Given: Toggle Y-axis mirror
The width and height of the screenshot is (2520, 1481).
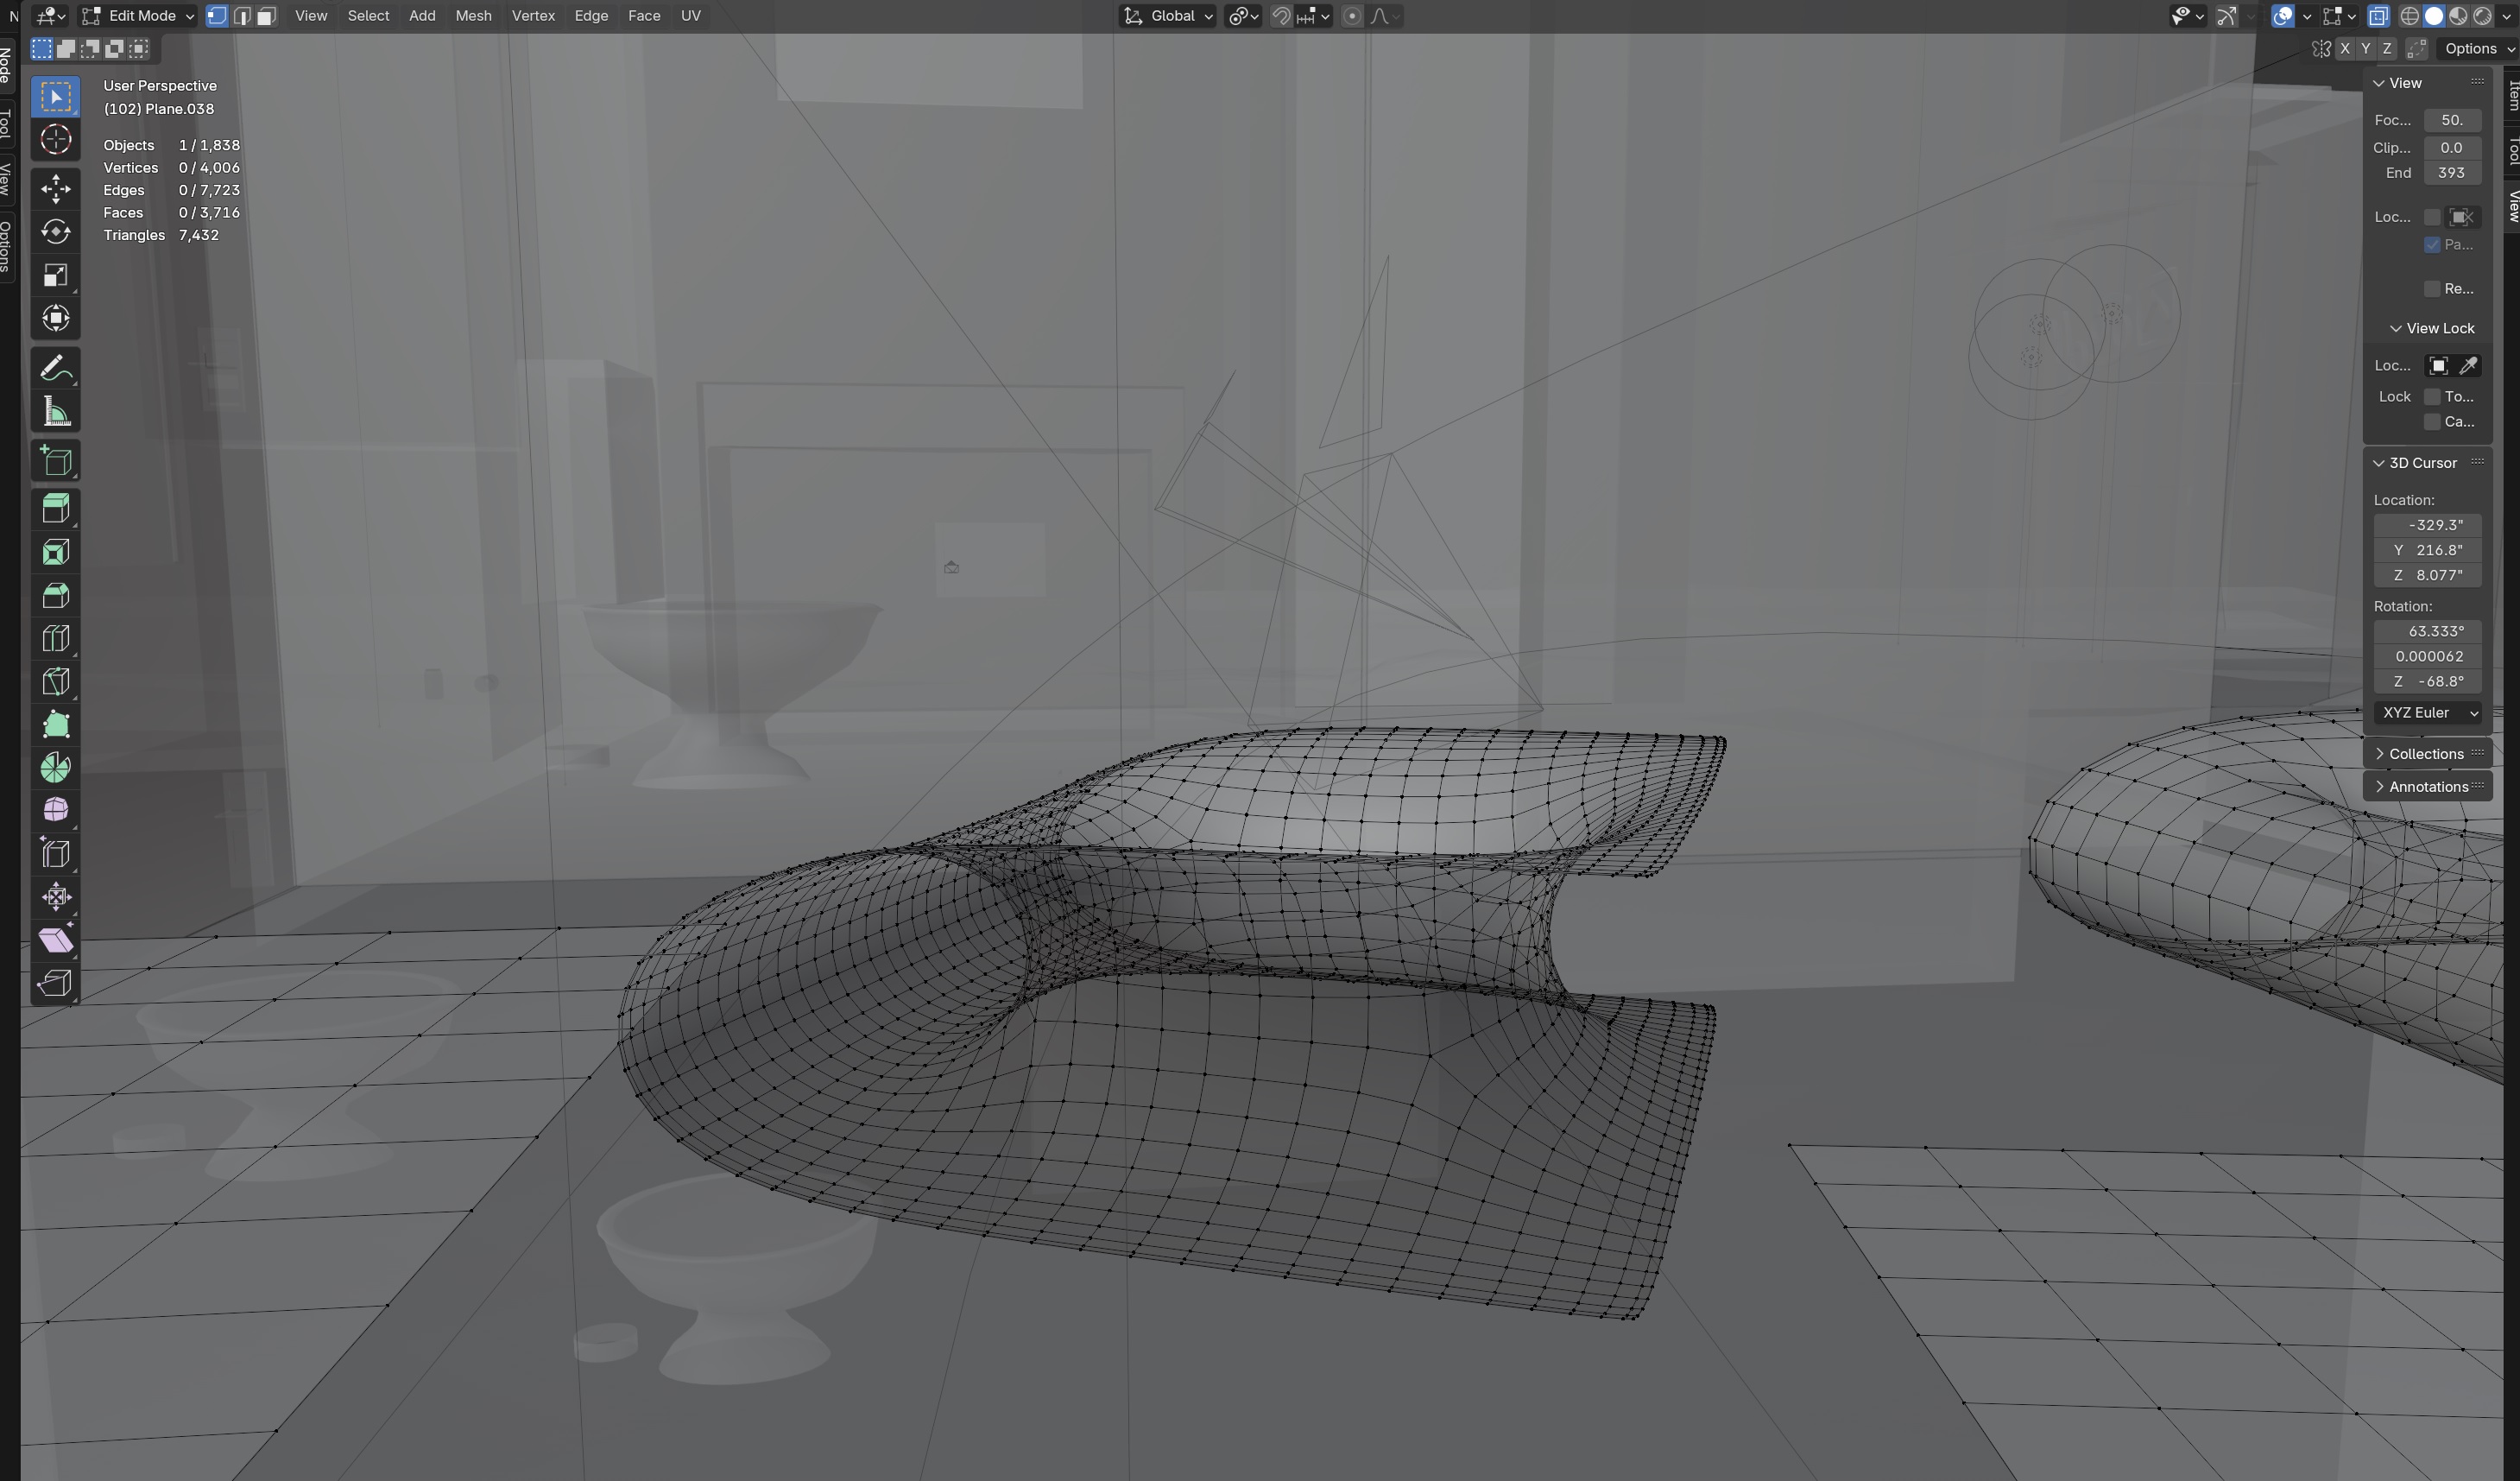Looking at the screenshot, I should click(2365, 48).
